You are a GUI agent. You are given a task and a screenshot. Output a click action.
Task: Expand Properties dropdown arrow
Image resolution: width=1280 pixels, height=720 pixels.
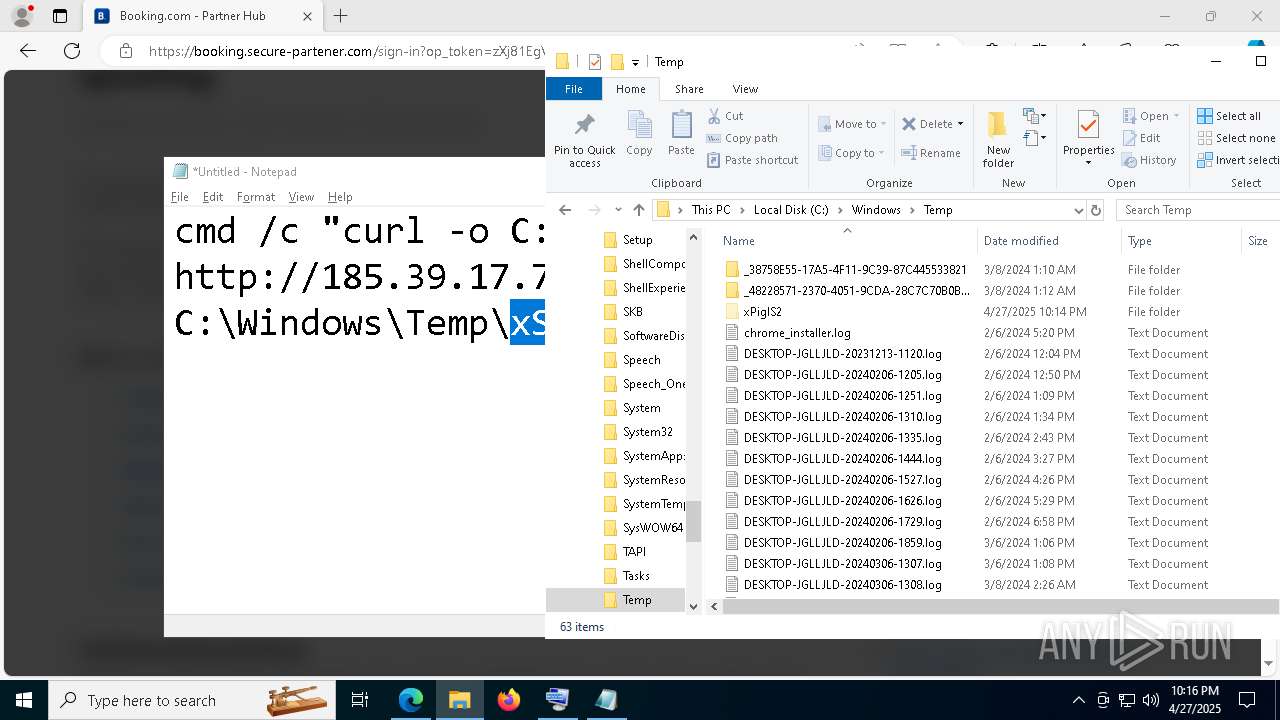[x=1088, y=163]
